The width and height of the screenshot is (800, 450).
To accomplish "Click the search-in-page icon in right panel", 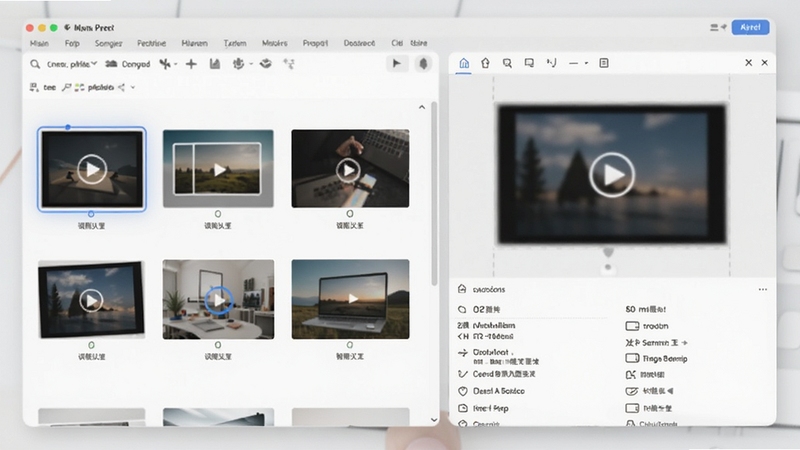I will tap(507, 63).
